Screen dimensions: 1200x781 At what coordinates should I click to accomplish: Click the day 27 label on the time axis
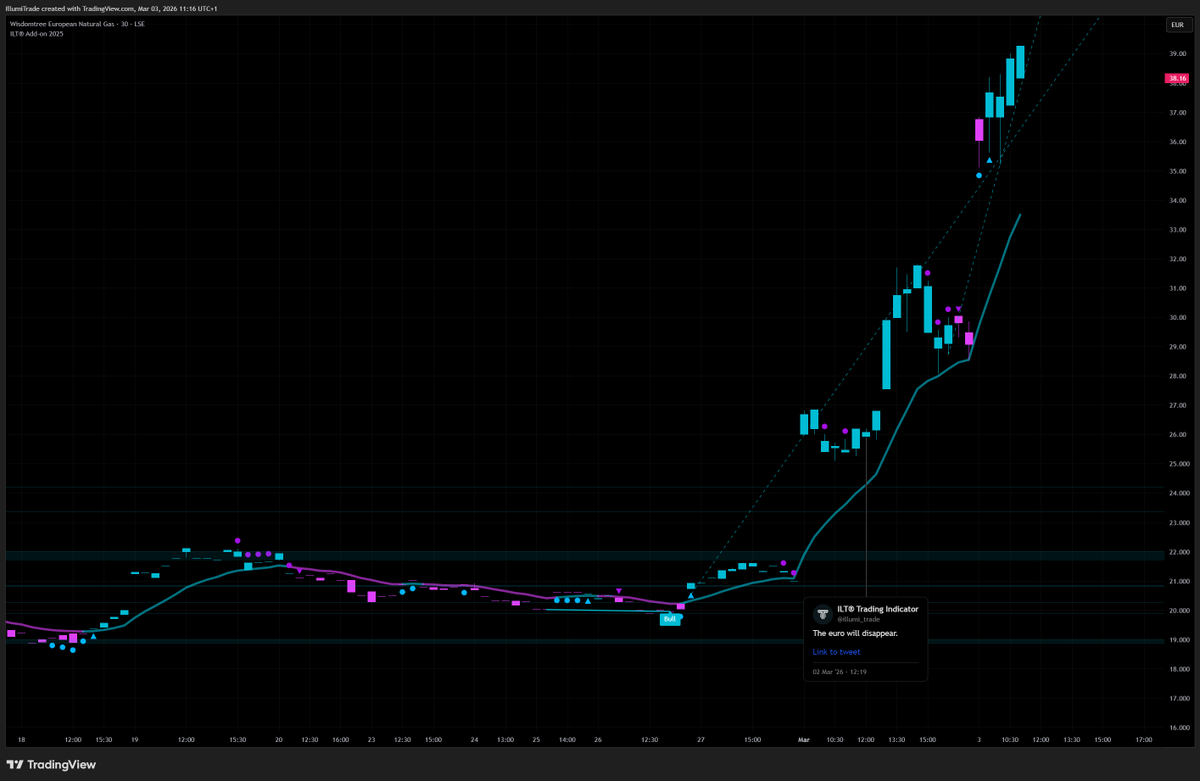pos(701,740)
